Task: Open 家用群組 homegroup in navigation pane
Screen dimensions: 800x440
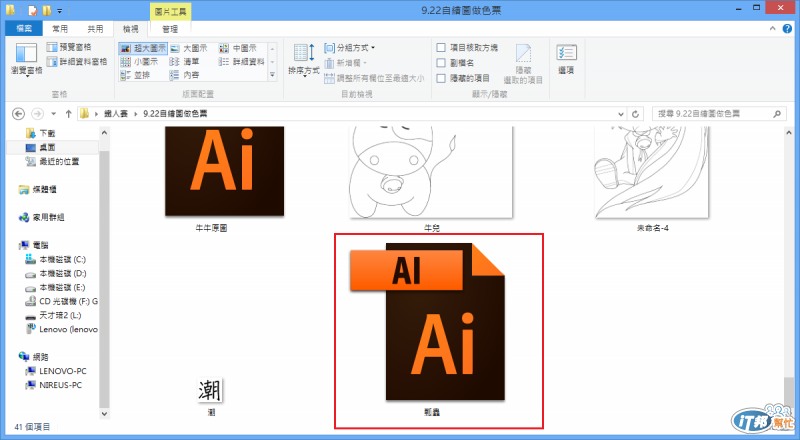Action: point(41,217)
